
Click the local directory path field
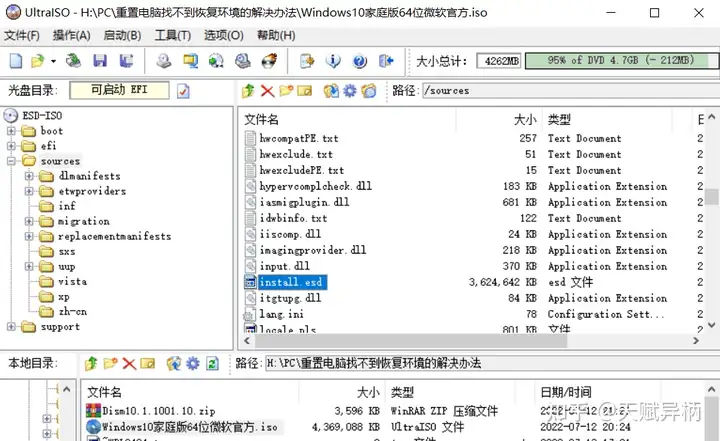[x=492, y=363]
